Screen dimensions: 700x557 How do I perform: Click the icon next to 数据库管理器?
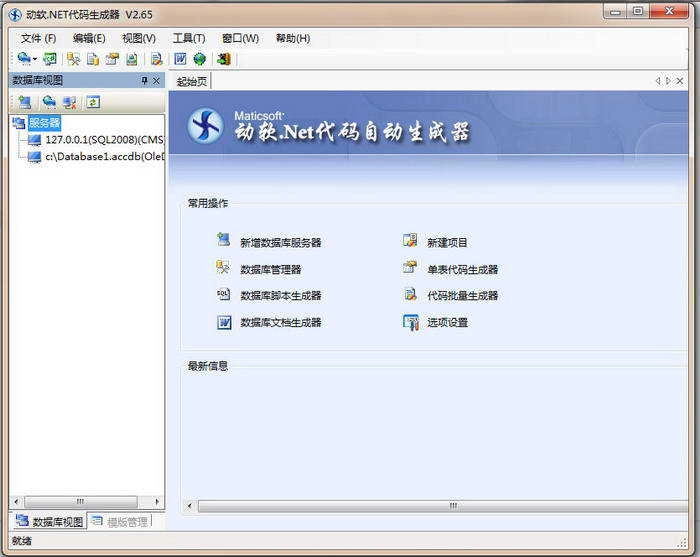[x=223, y=267]
